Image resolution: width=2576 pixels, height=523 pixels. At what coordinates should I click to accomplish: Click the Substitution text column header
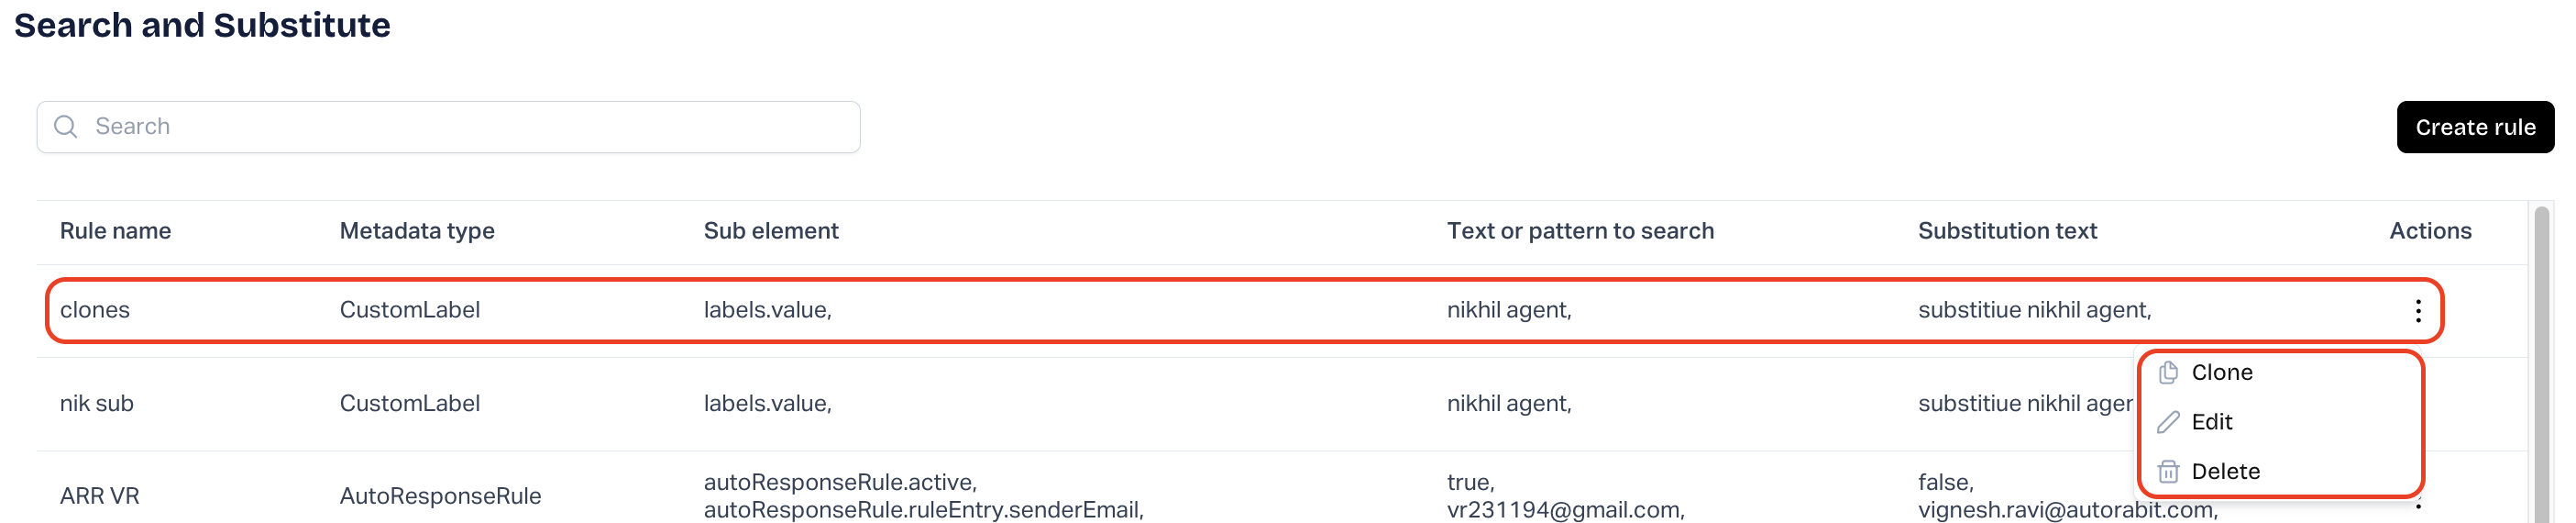click(2006, 231)
